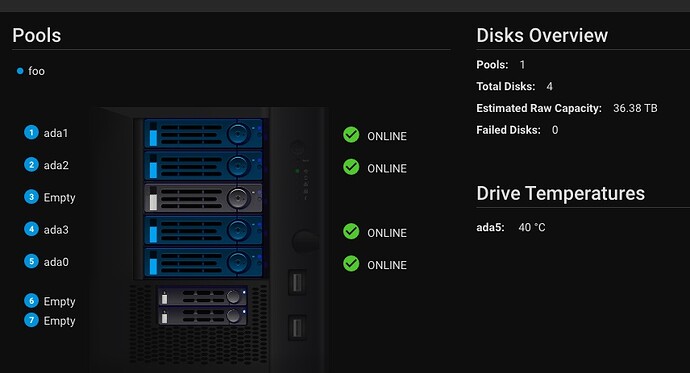Screen dimensions: 690x373
Task: Select the ada1 drive tray in the enclosure
Action: point(203,133)
